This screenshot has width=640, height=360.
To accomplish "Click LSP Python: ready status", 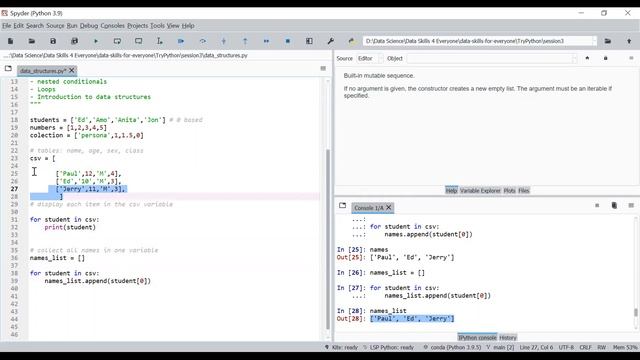I will (x=389, y=347).
